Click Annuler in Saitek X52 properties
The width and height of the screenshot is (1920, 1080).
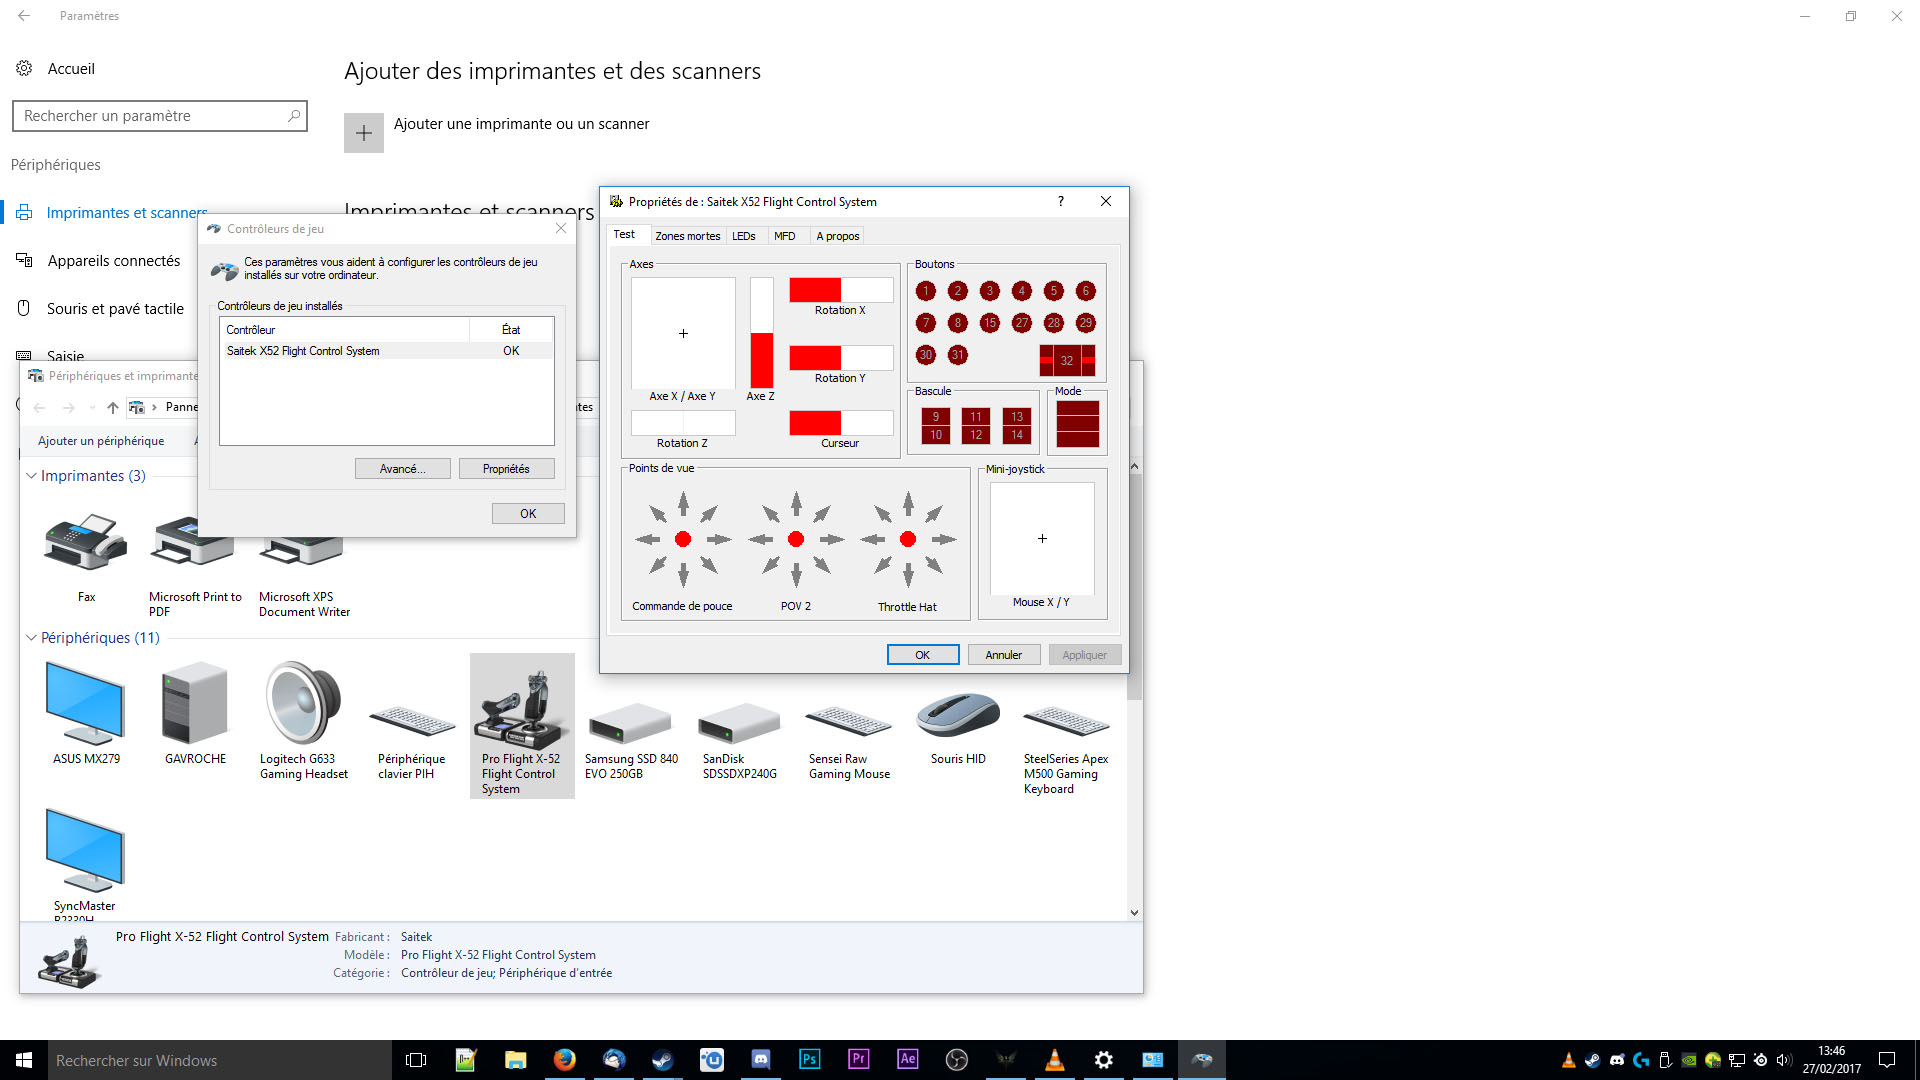(1004, 655)
